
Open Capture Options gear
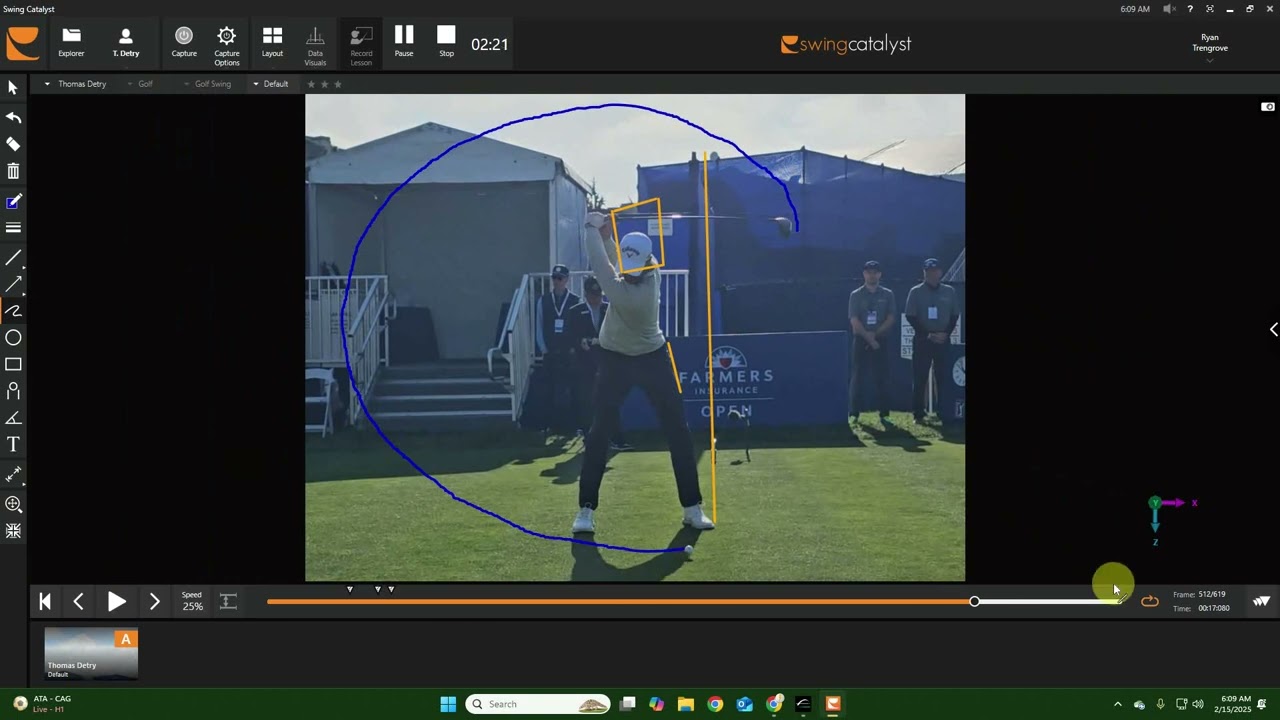pos(227,46)
